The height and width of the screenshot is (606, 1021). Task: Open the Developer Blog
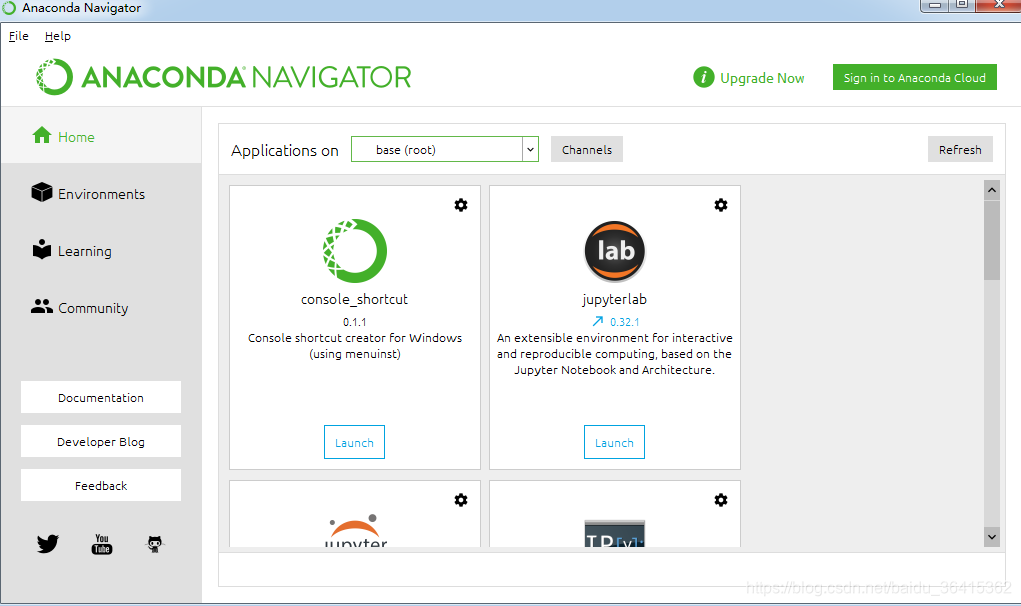tap(101, 441)
